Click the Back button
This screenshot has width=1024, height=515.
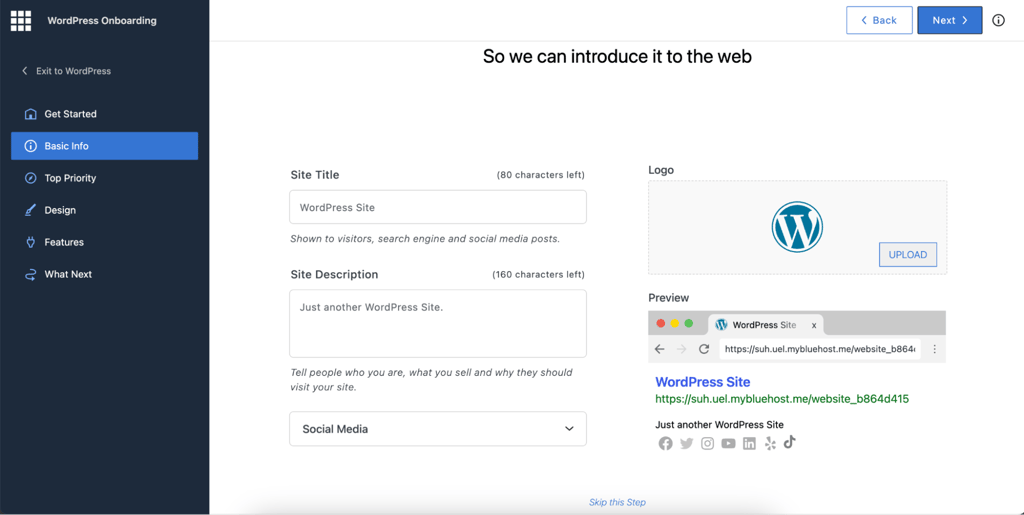pyautogui.click(x=879, y=20)
